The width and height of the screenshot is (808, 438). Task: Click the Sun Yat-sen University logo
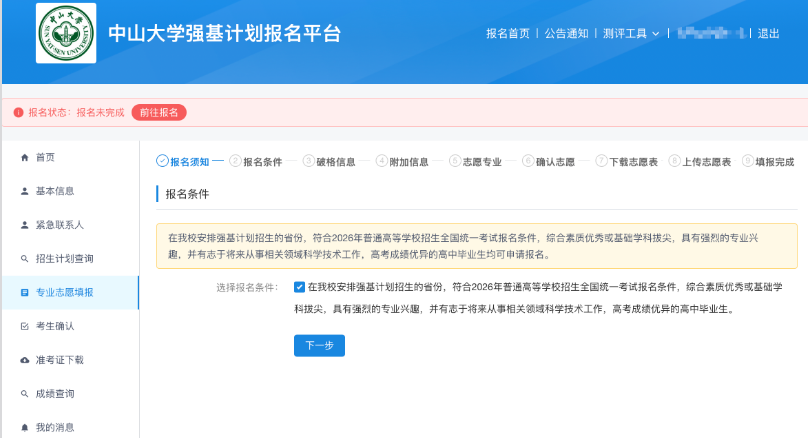(66, 34)
